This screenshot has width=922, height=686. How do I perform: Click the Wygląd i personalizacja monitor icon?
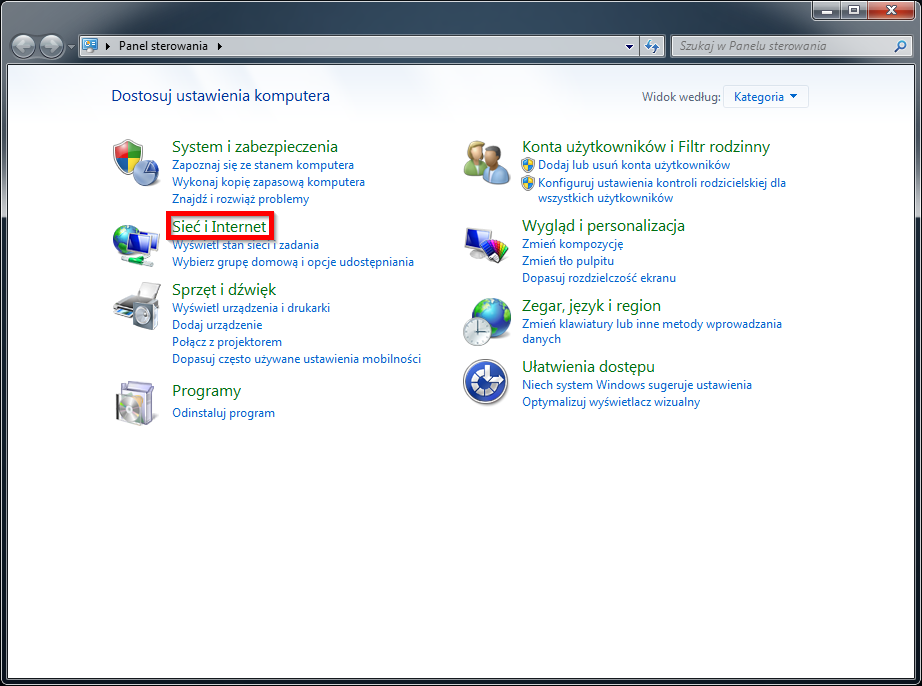486,243
